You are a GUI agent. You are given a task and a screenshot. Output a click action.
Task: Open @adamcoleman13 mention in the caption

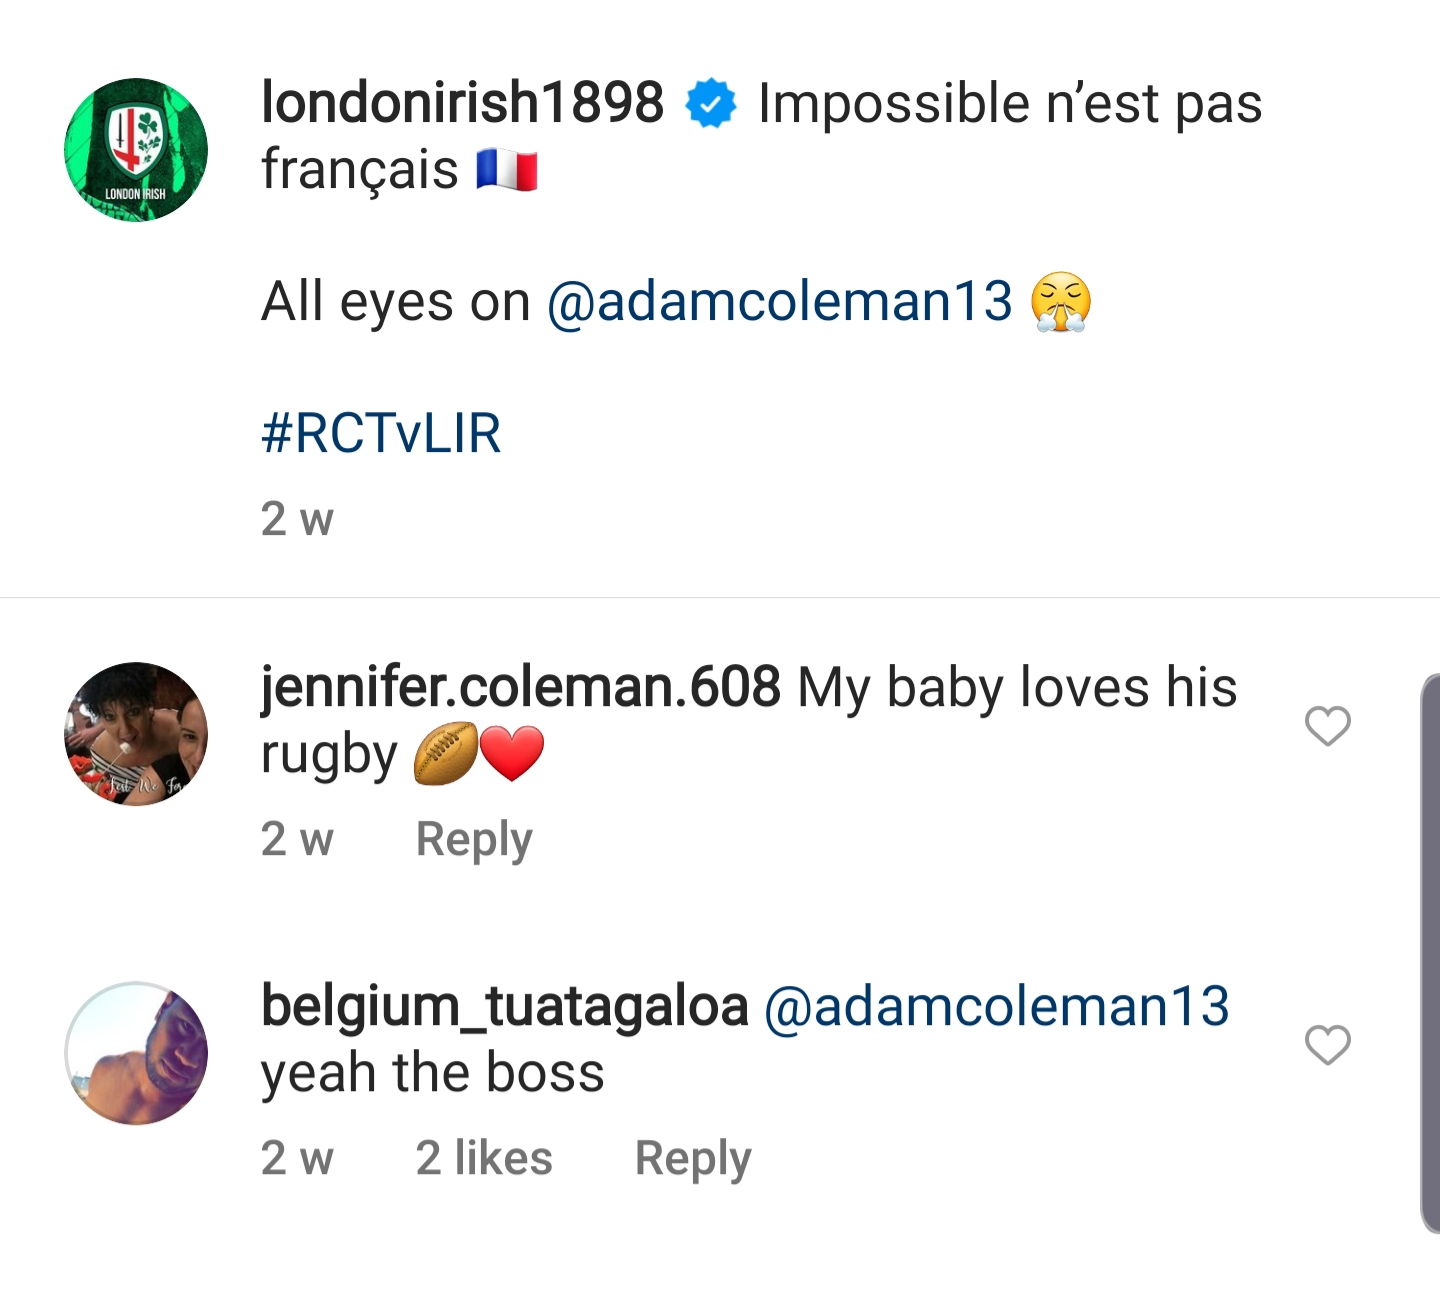click(x=780, y=301)
